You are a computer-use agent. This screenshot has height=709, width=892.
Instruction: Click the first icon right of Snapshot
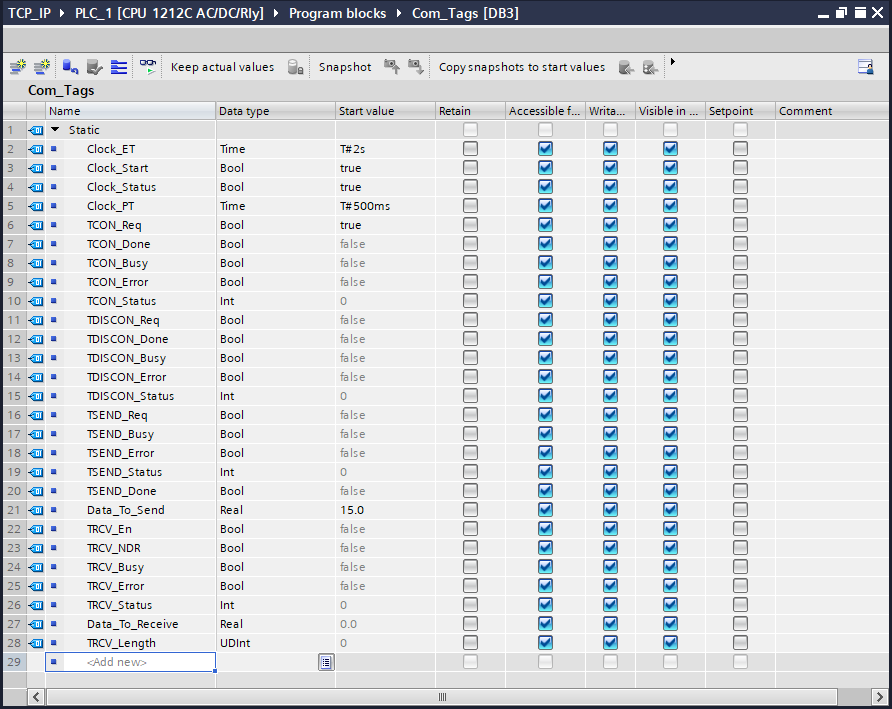[392, 67]
